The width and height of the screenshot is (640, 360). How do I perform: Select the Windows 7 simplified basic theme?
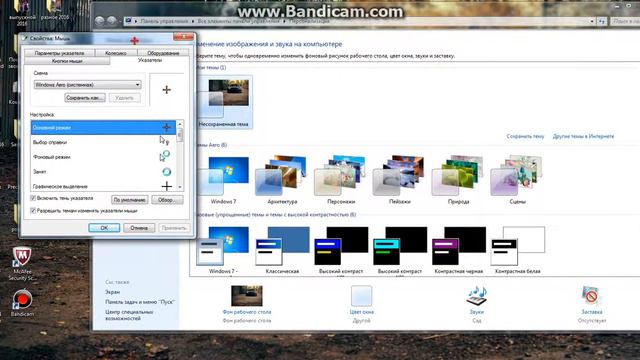pos(223,250)
